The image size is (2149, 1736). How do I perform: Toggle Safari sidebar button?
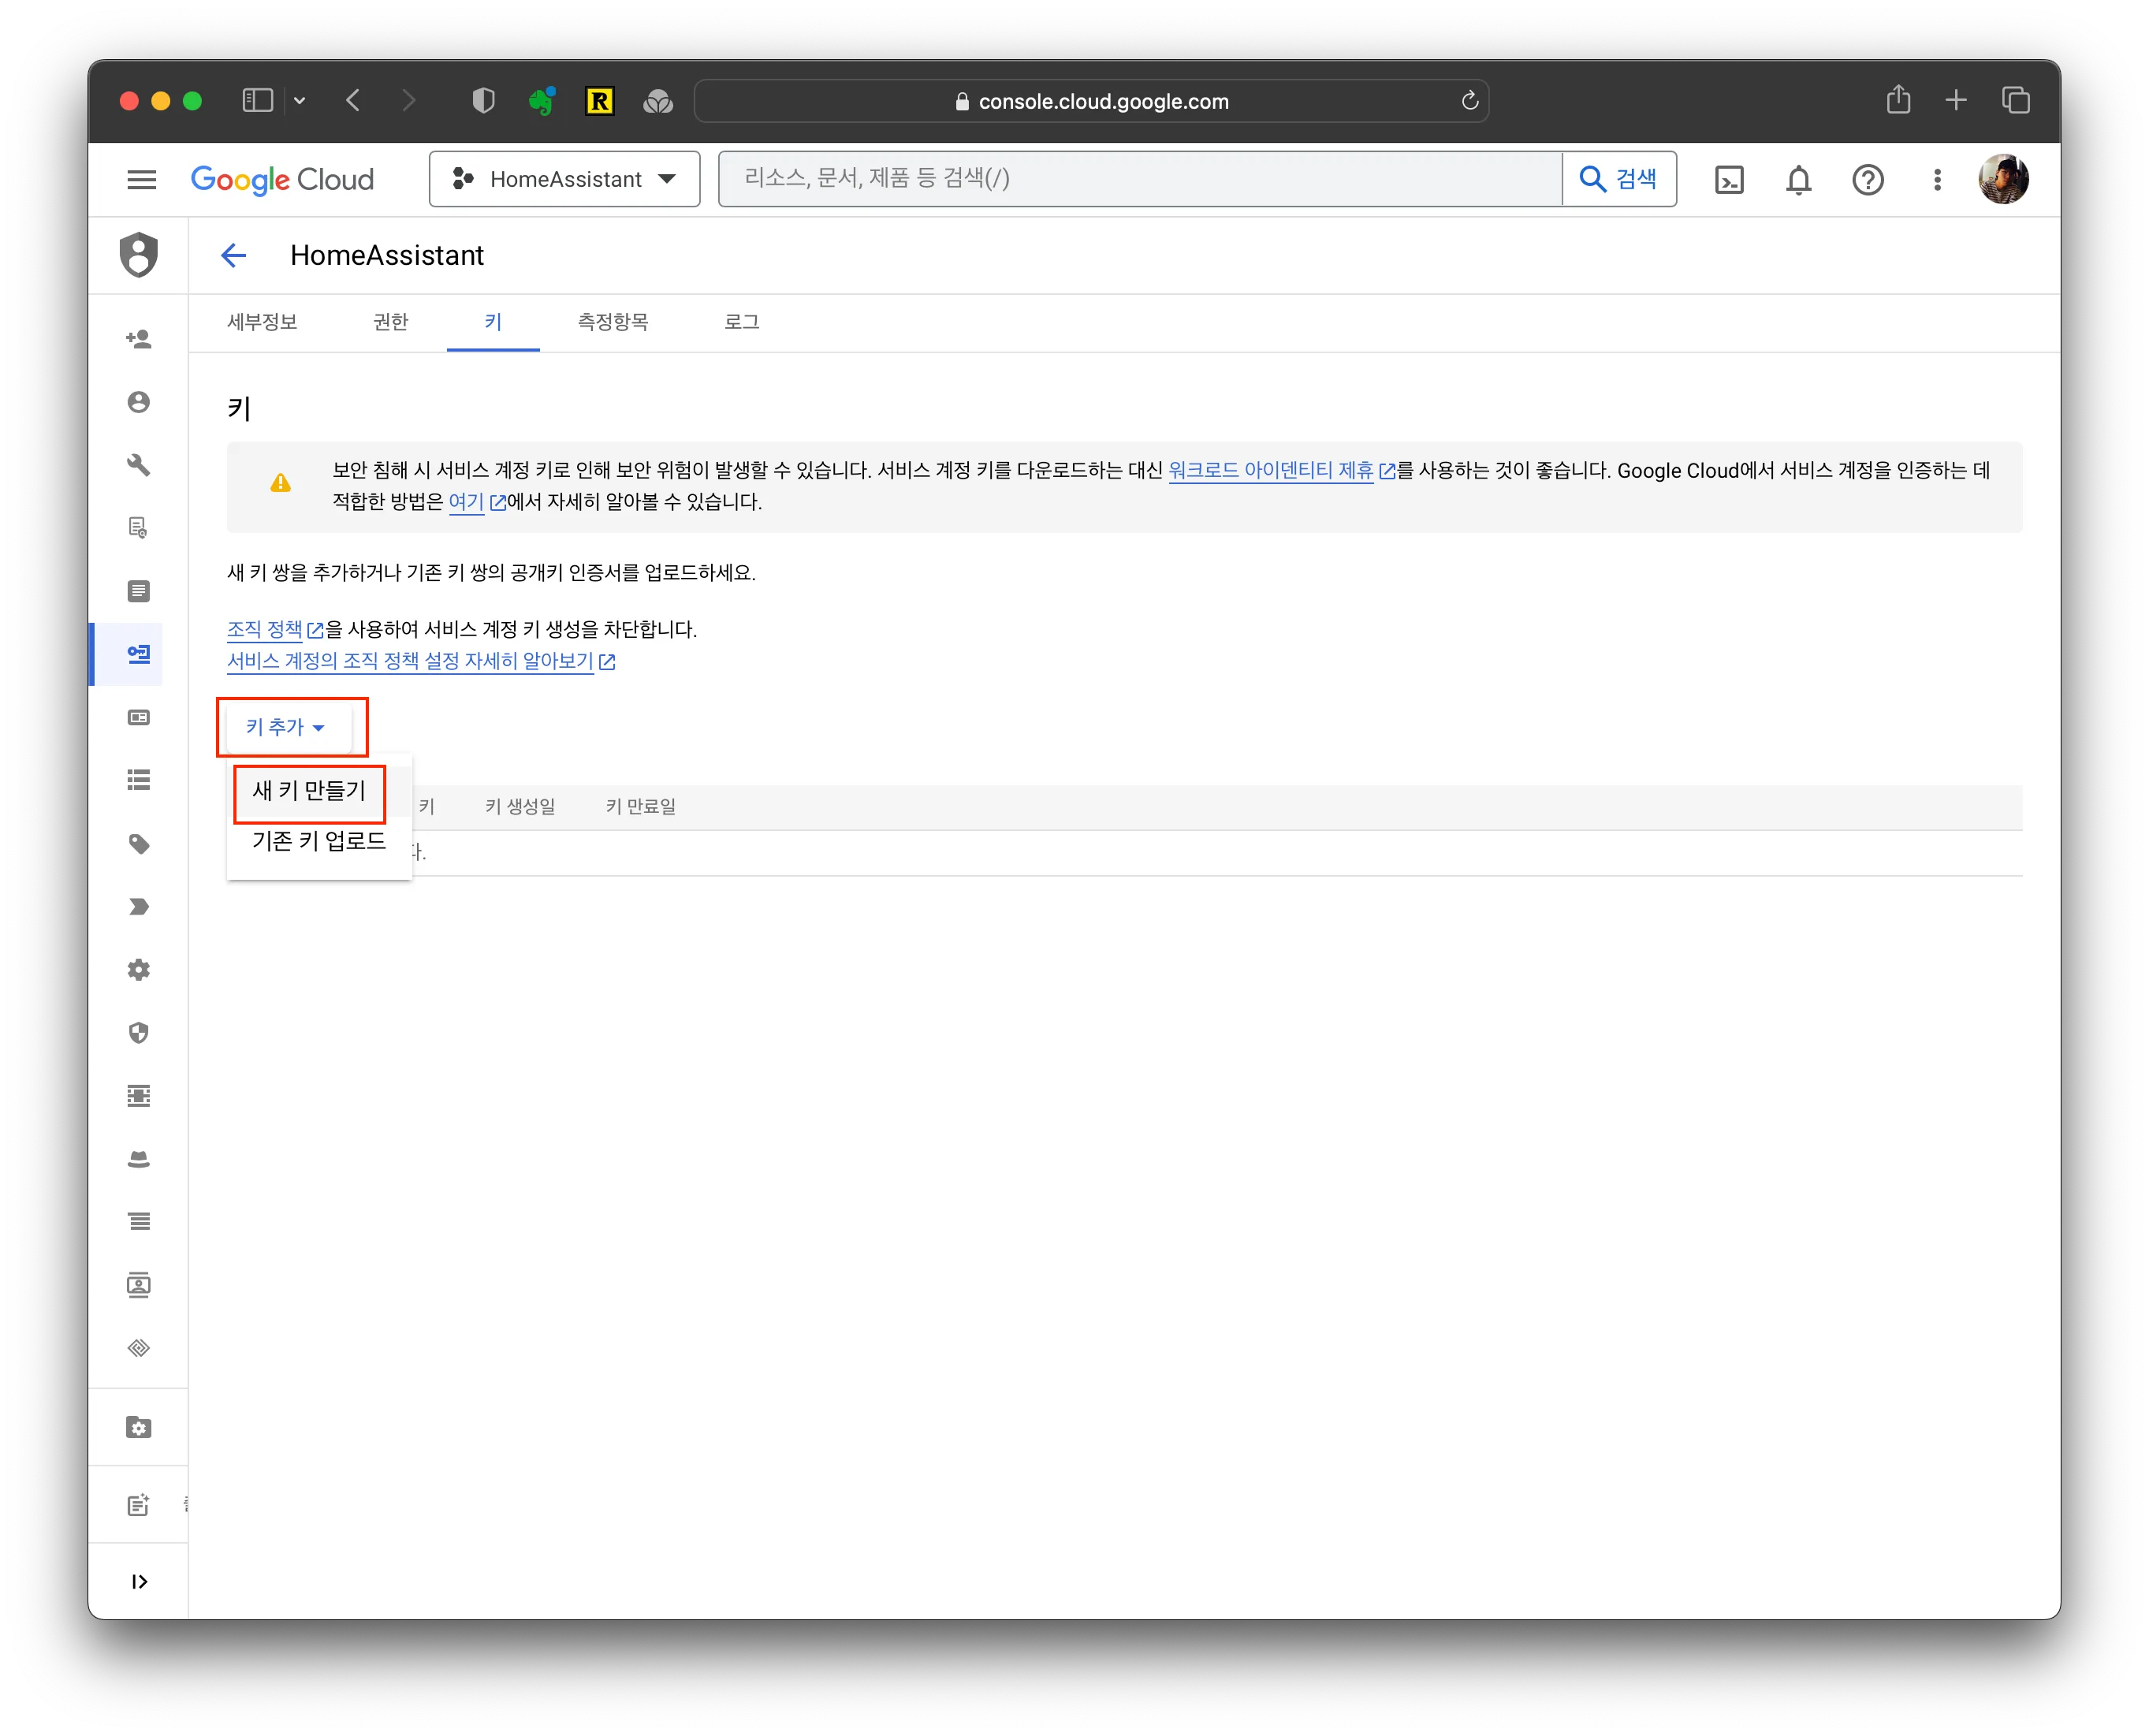click(258, 101)
